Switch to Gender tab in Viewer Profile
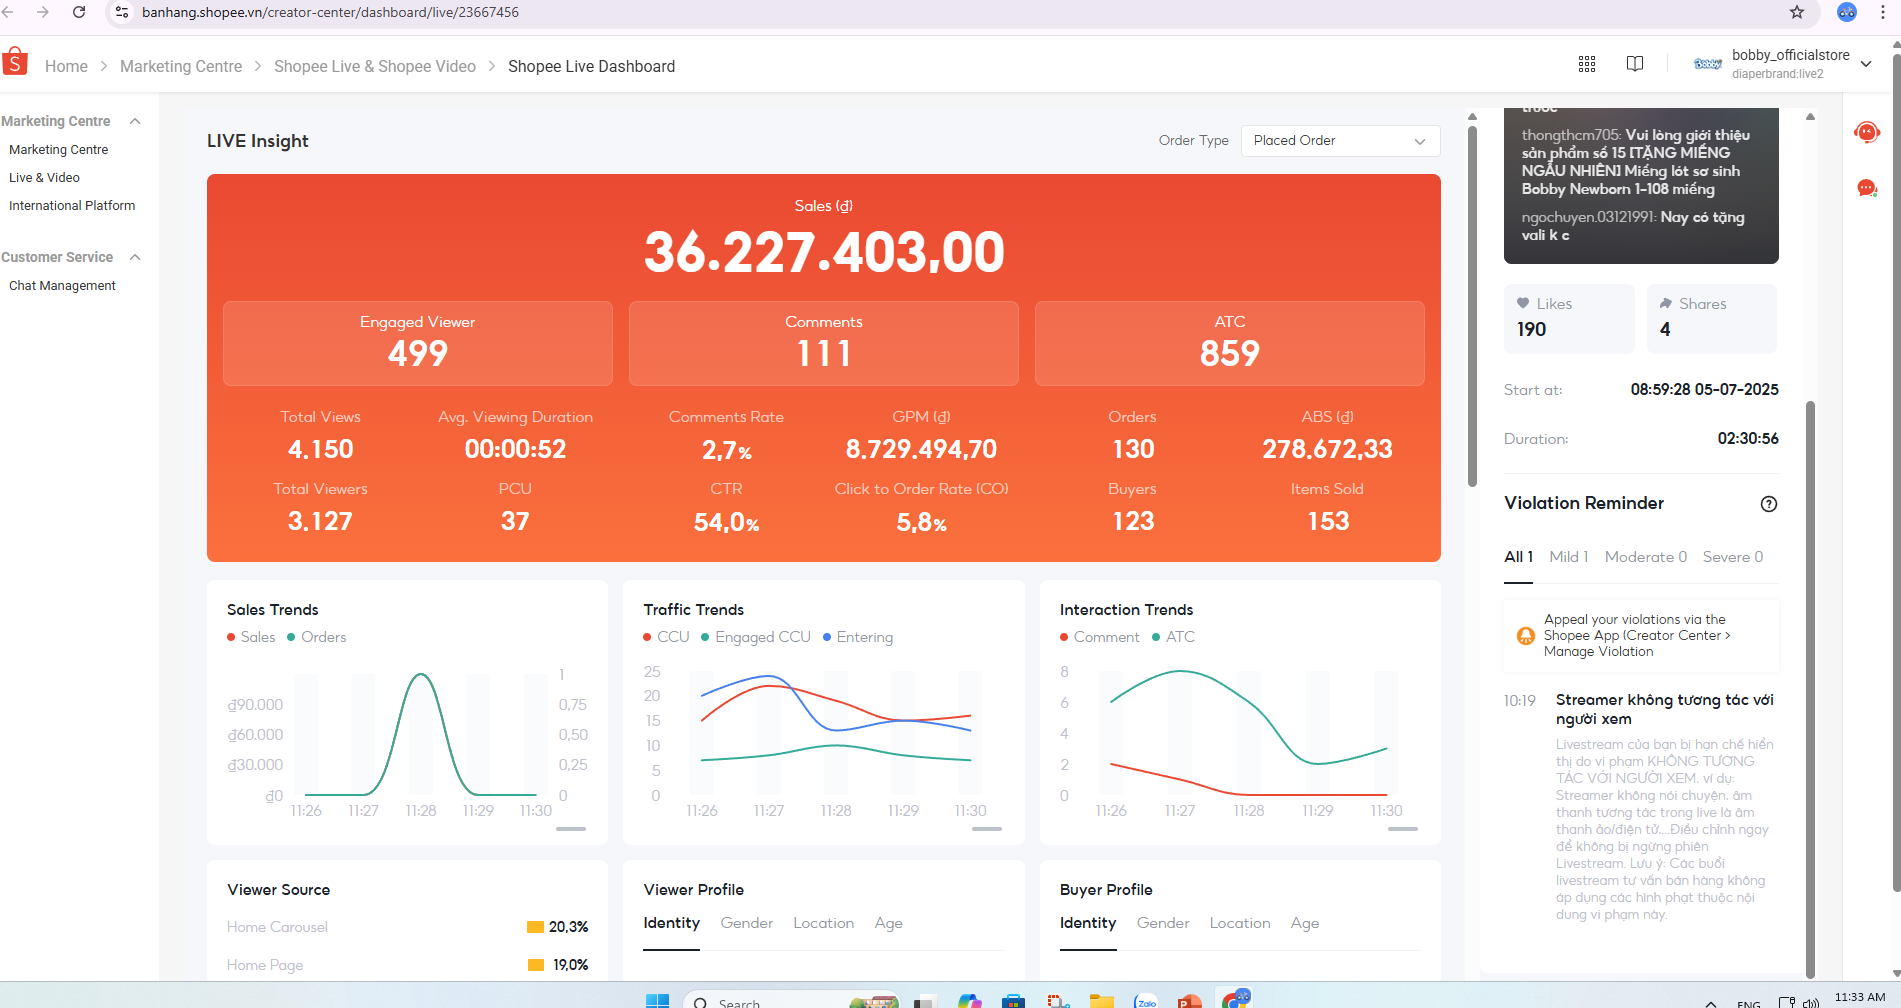The width and height of the screenshot is (1901, 1008). click(746, 923)
